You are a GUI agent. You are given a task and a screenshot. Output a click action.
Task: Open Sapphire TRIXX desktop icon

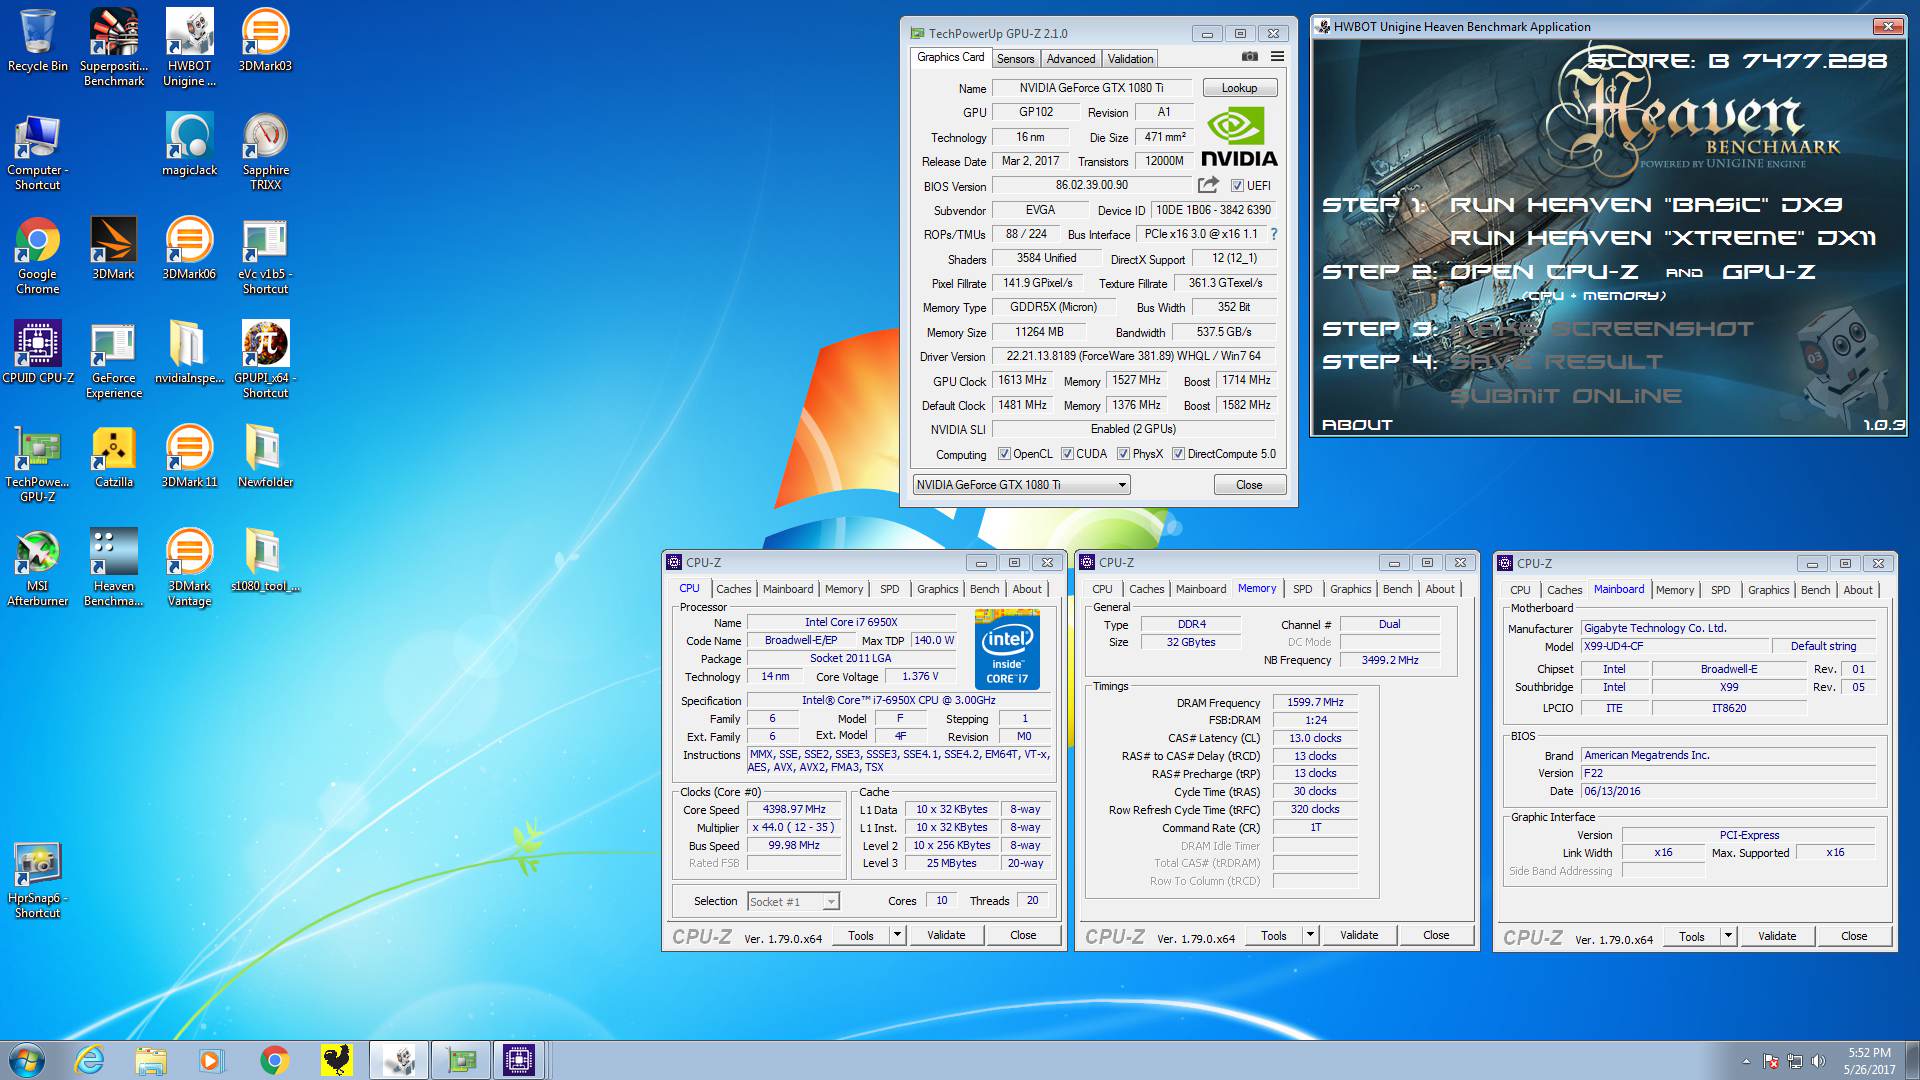tap(265, 152)
